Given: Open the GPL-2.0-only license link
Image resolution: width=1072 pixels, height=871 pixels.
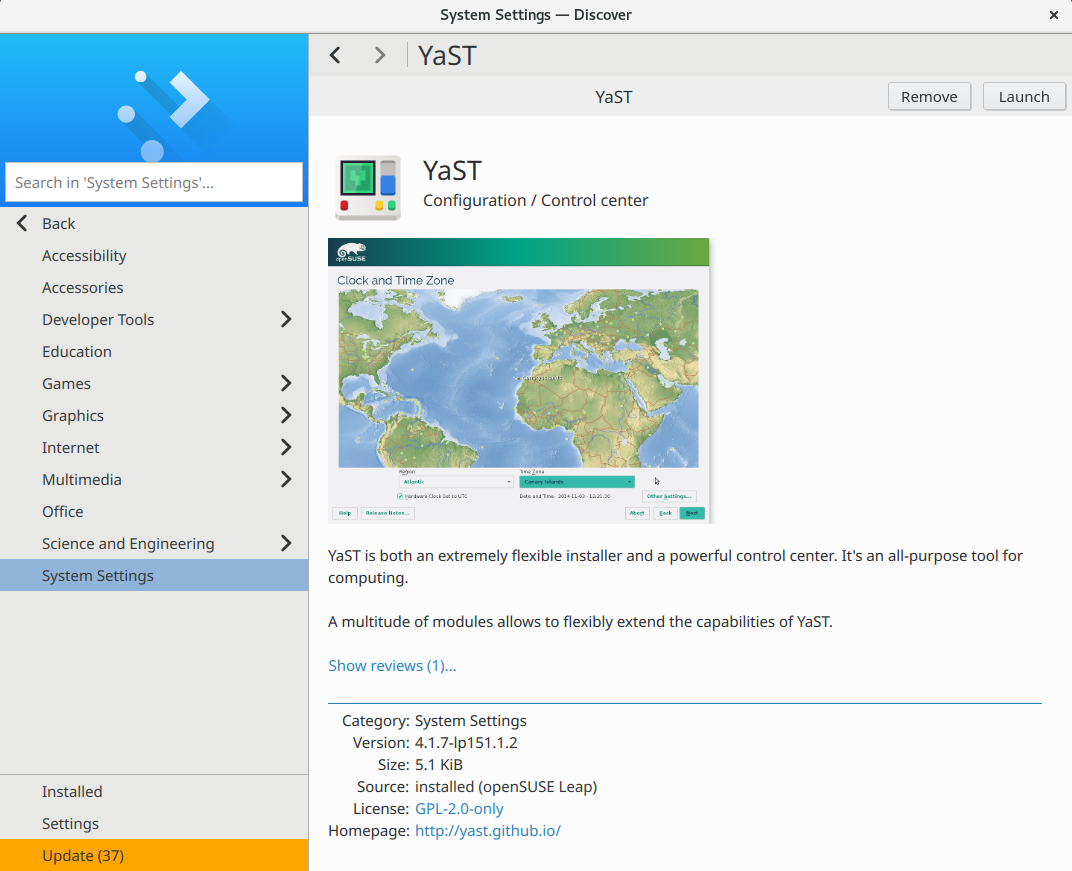Looking at the screenshot, I should (x=459, y=809).
